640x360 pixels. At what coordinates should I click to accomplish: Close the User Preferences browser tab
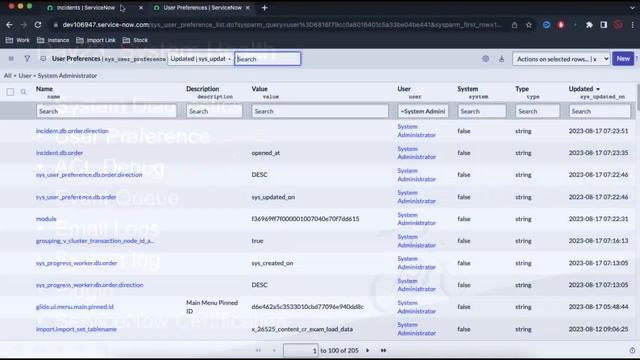pos(247,8)
